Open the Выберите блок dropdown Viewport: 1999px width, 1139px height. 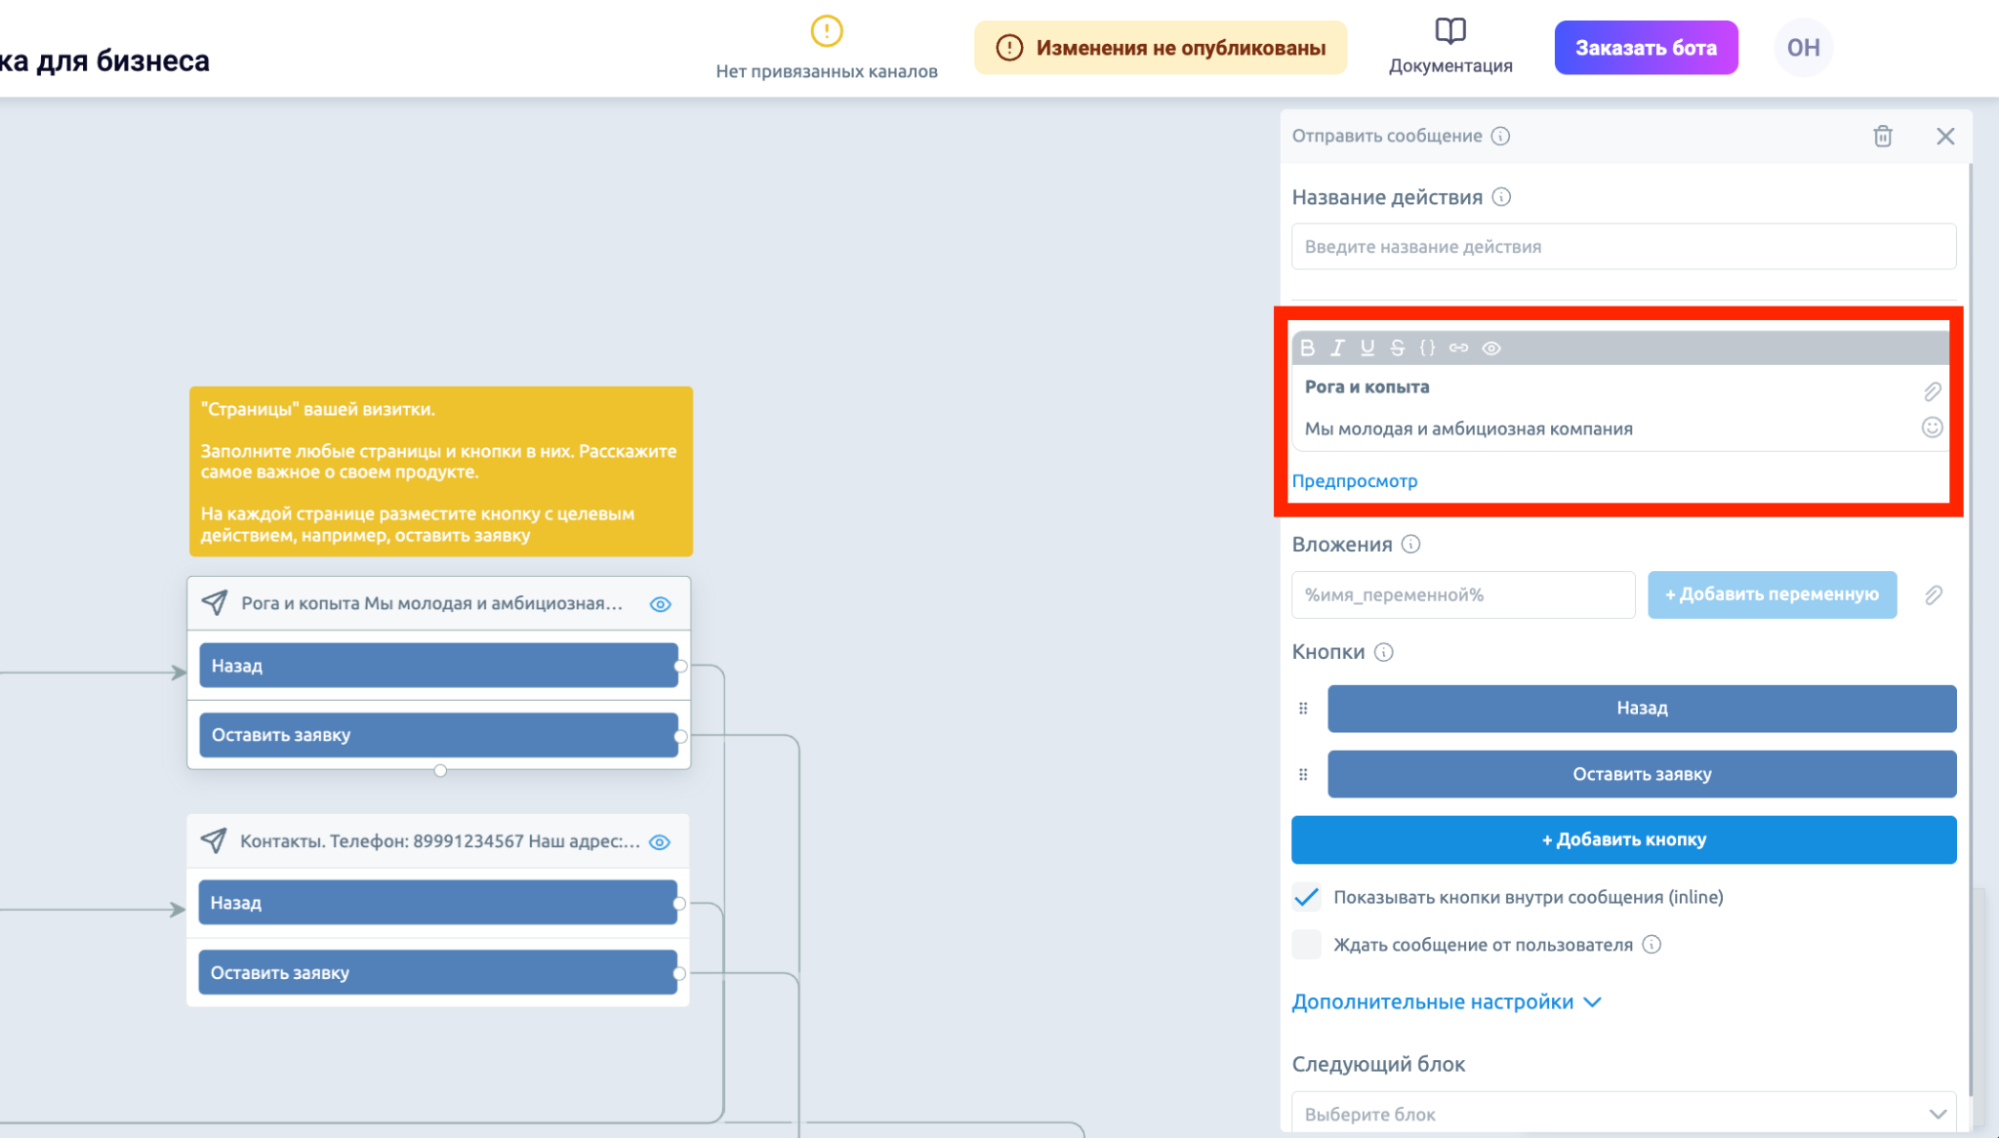1622,1112
